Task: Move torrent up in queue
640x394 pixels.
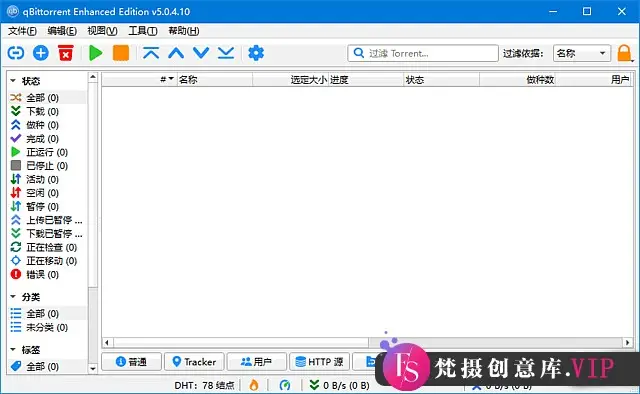Action: [x=176, y=53]
